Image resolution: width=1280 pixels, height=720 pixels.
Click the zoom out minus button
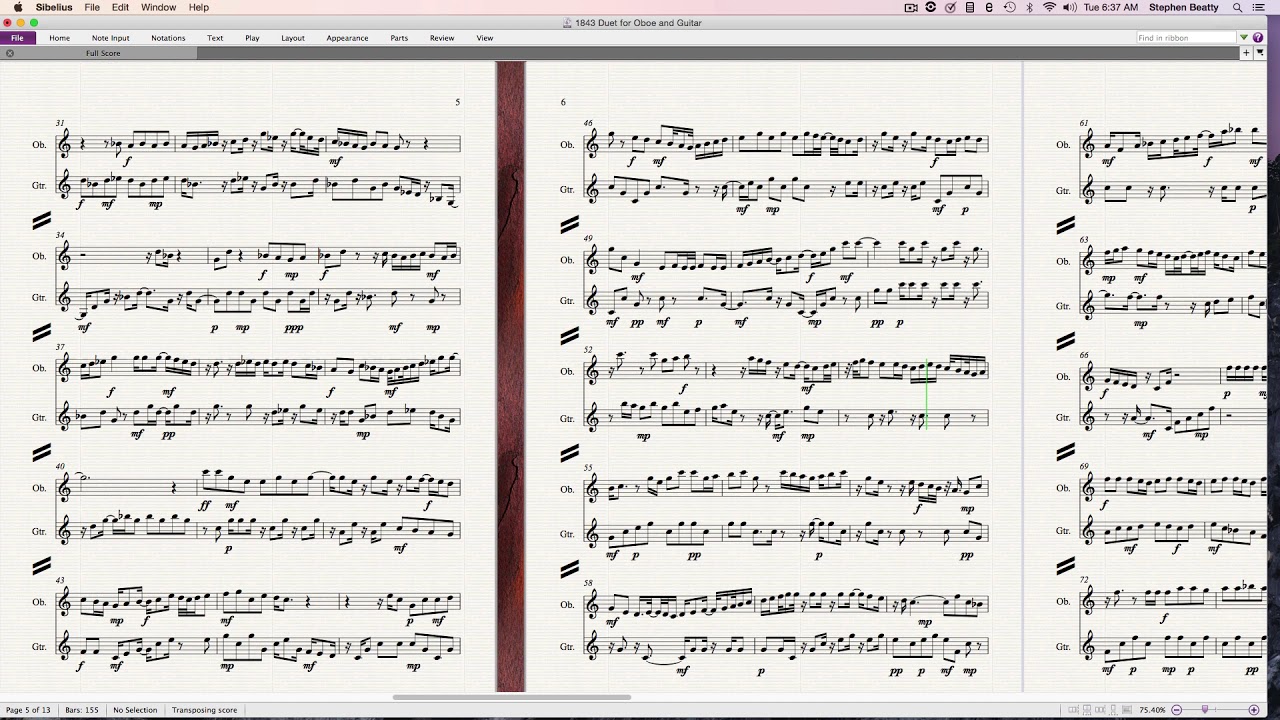[1177, 710]
